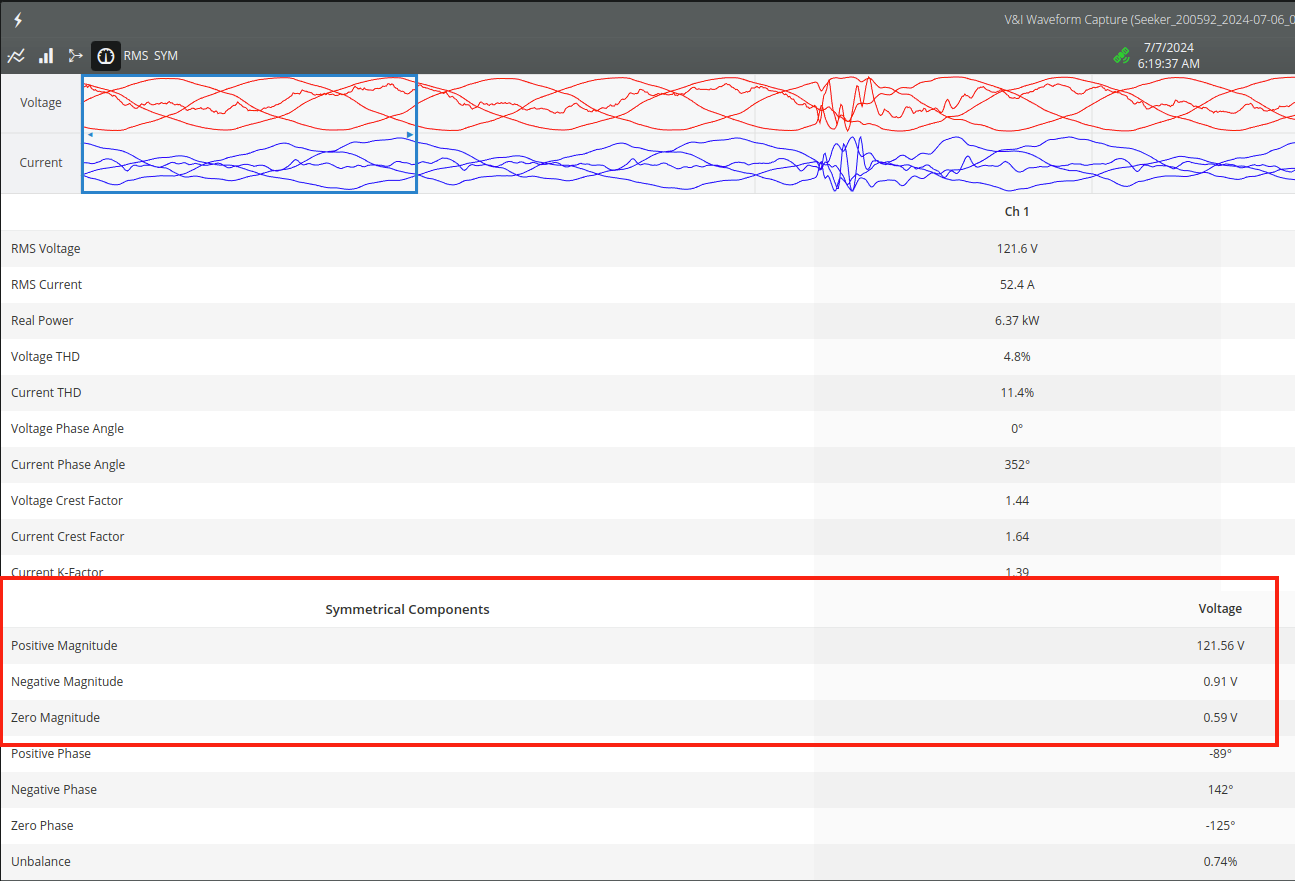1295x881 pixels.
Task: Toggle the SYM symmetrical components display
Action: [165, 56]
